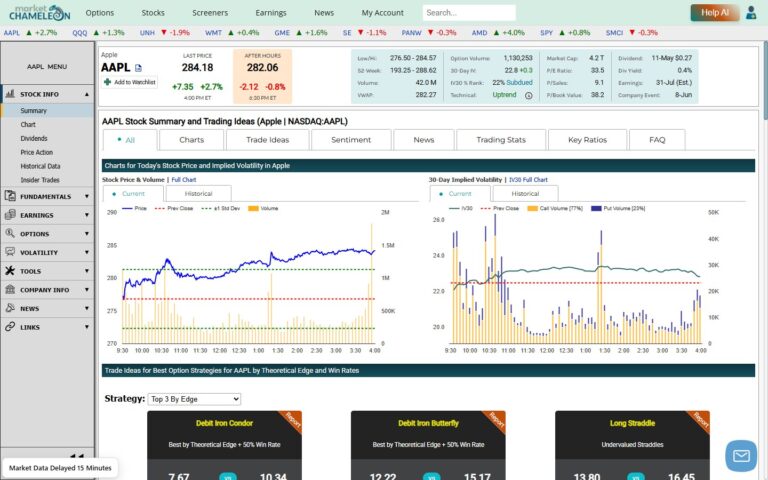Expand the Options sidebar section arrow
The height and width of the screenshot is (480, 768).
pyautogui.click(x=87, y=234)
